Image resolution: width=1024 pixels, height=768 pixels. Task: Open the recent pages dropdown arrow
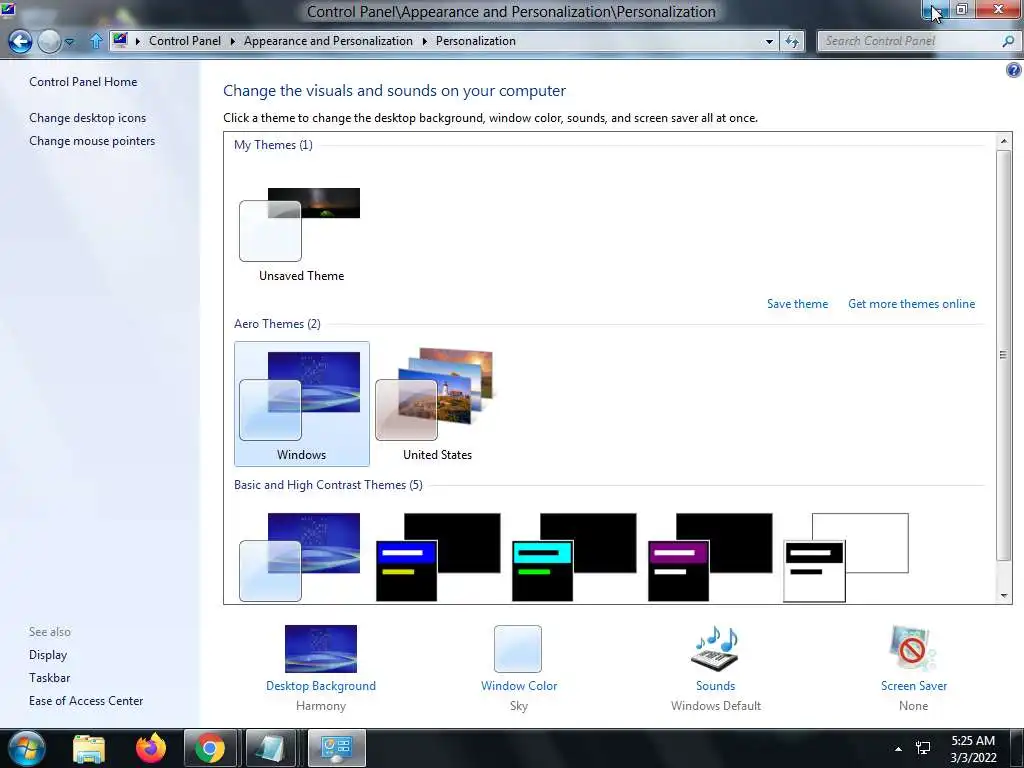point(69,42)
